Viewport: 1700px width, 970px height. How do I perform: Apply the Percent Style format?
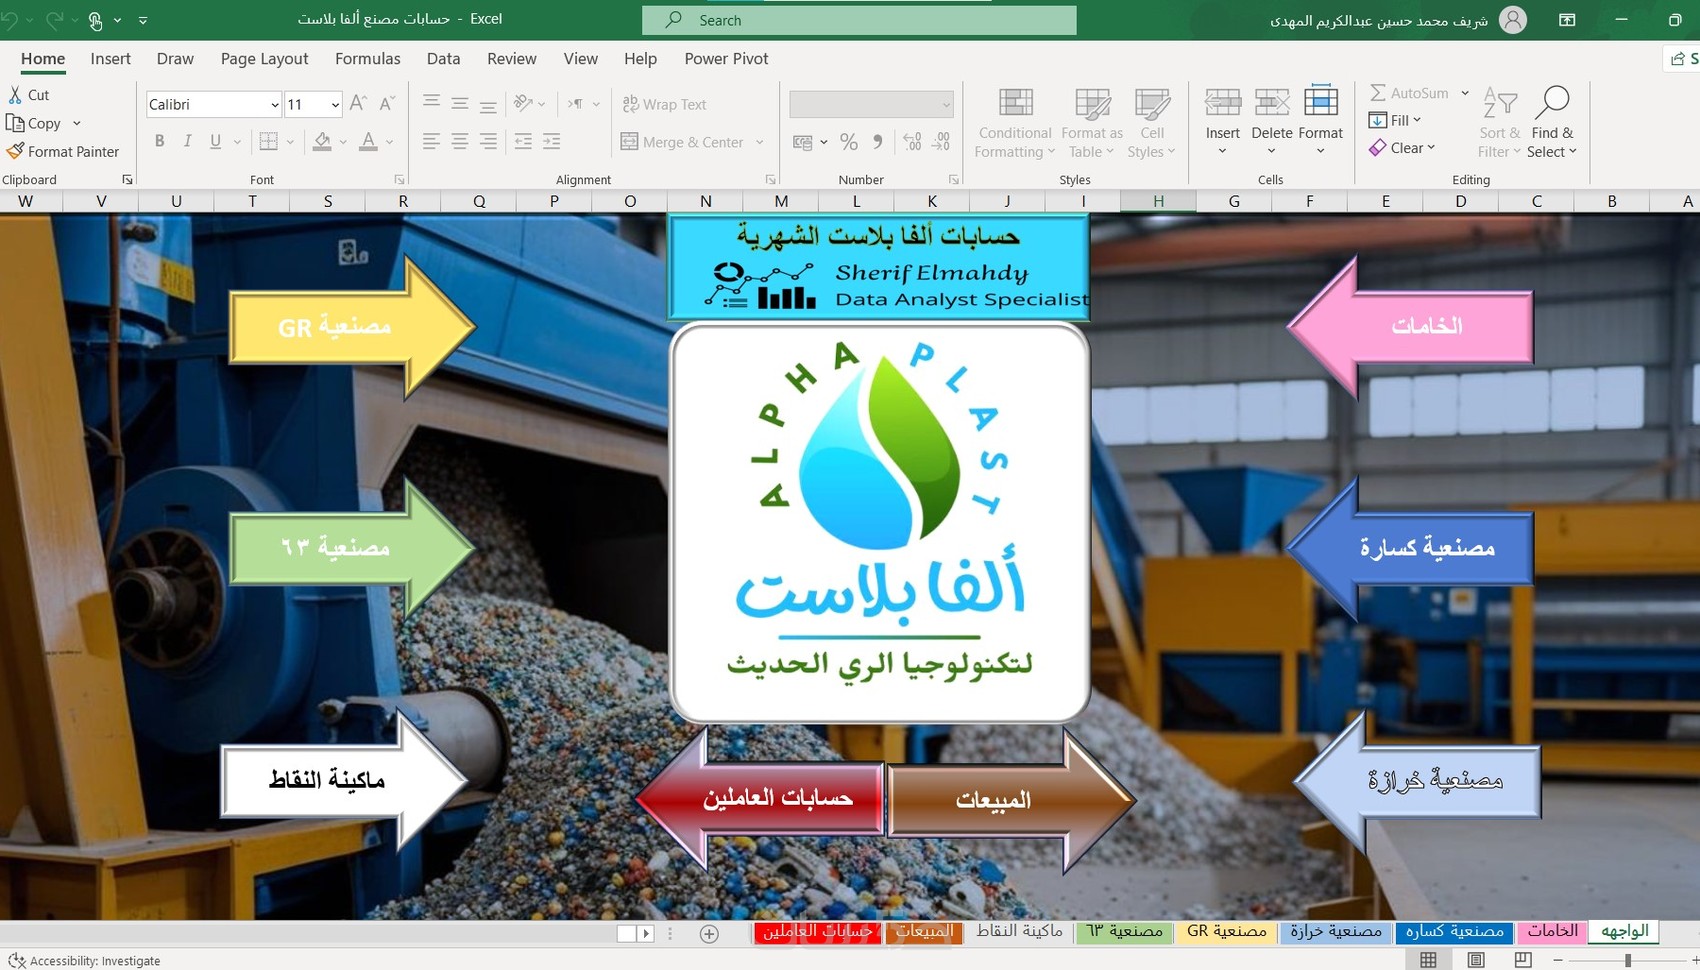(x=849, y=142)
